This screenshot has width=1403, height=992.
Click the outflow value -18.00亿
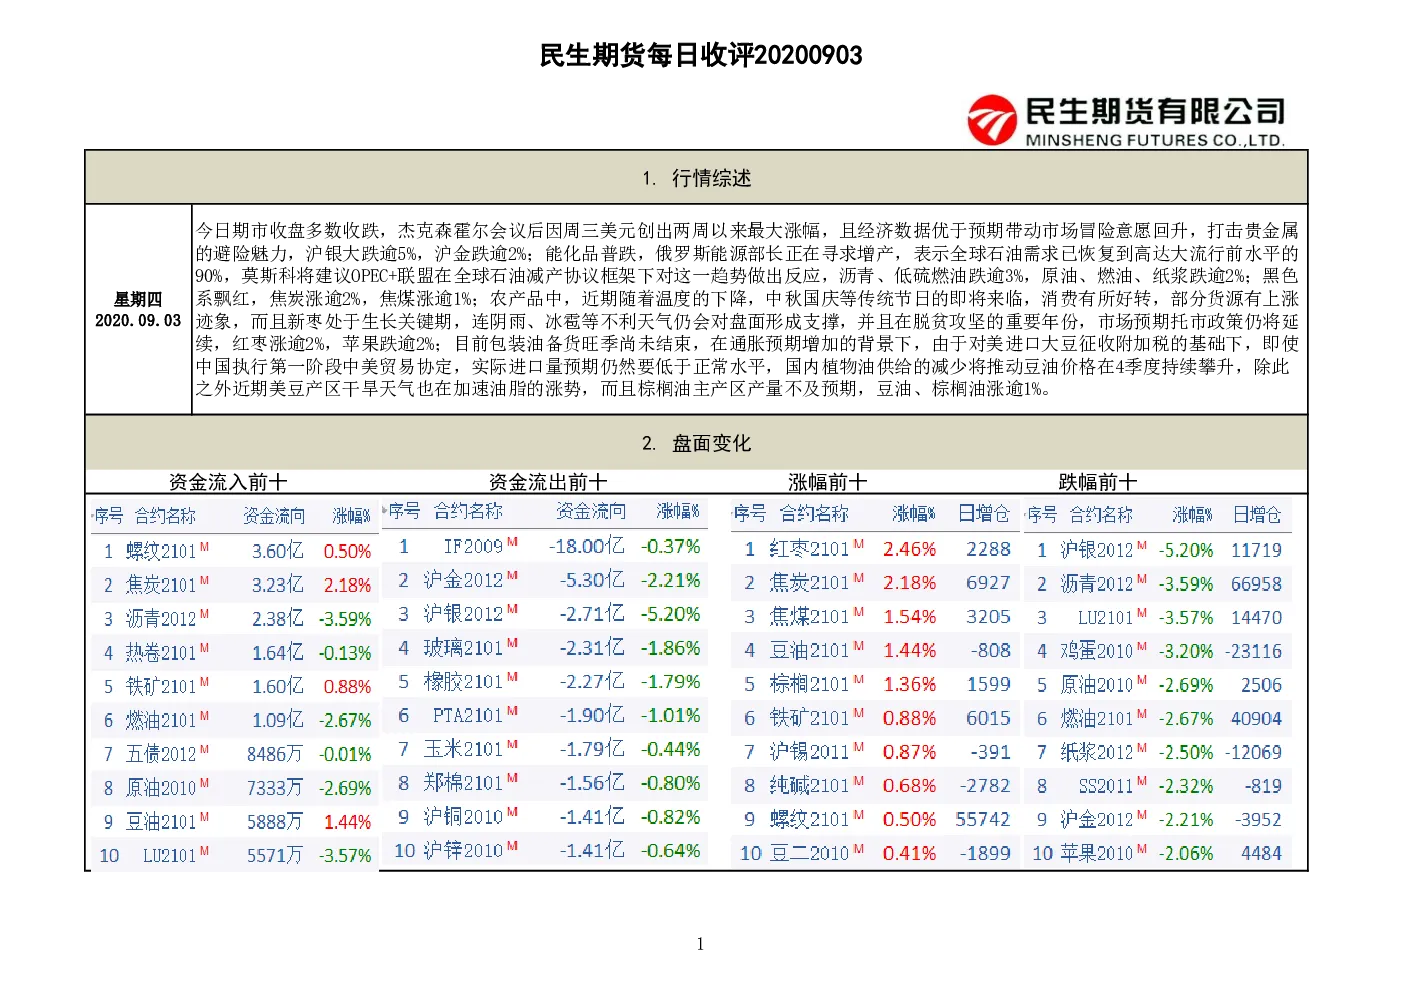[x=586, y=546]
